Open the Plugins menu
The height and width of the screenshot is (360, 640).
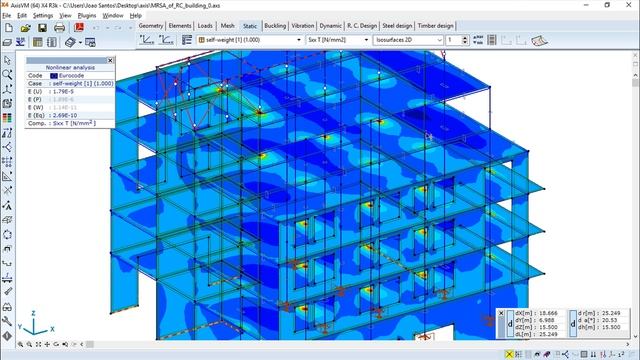pyautogui.click(x=87, y=16)
